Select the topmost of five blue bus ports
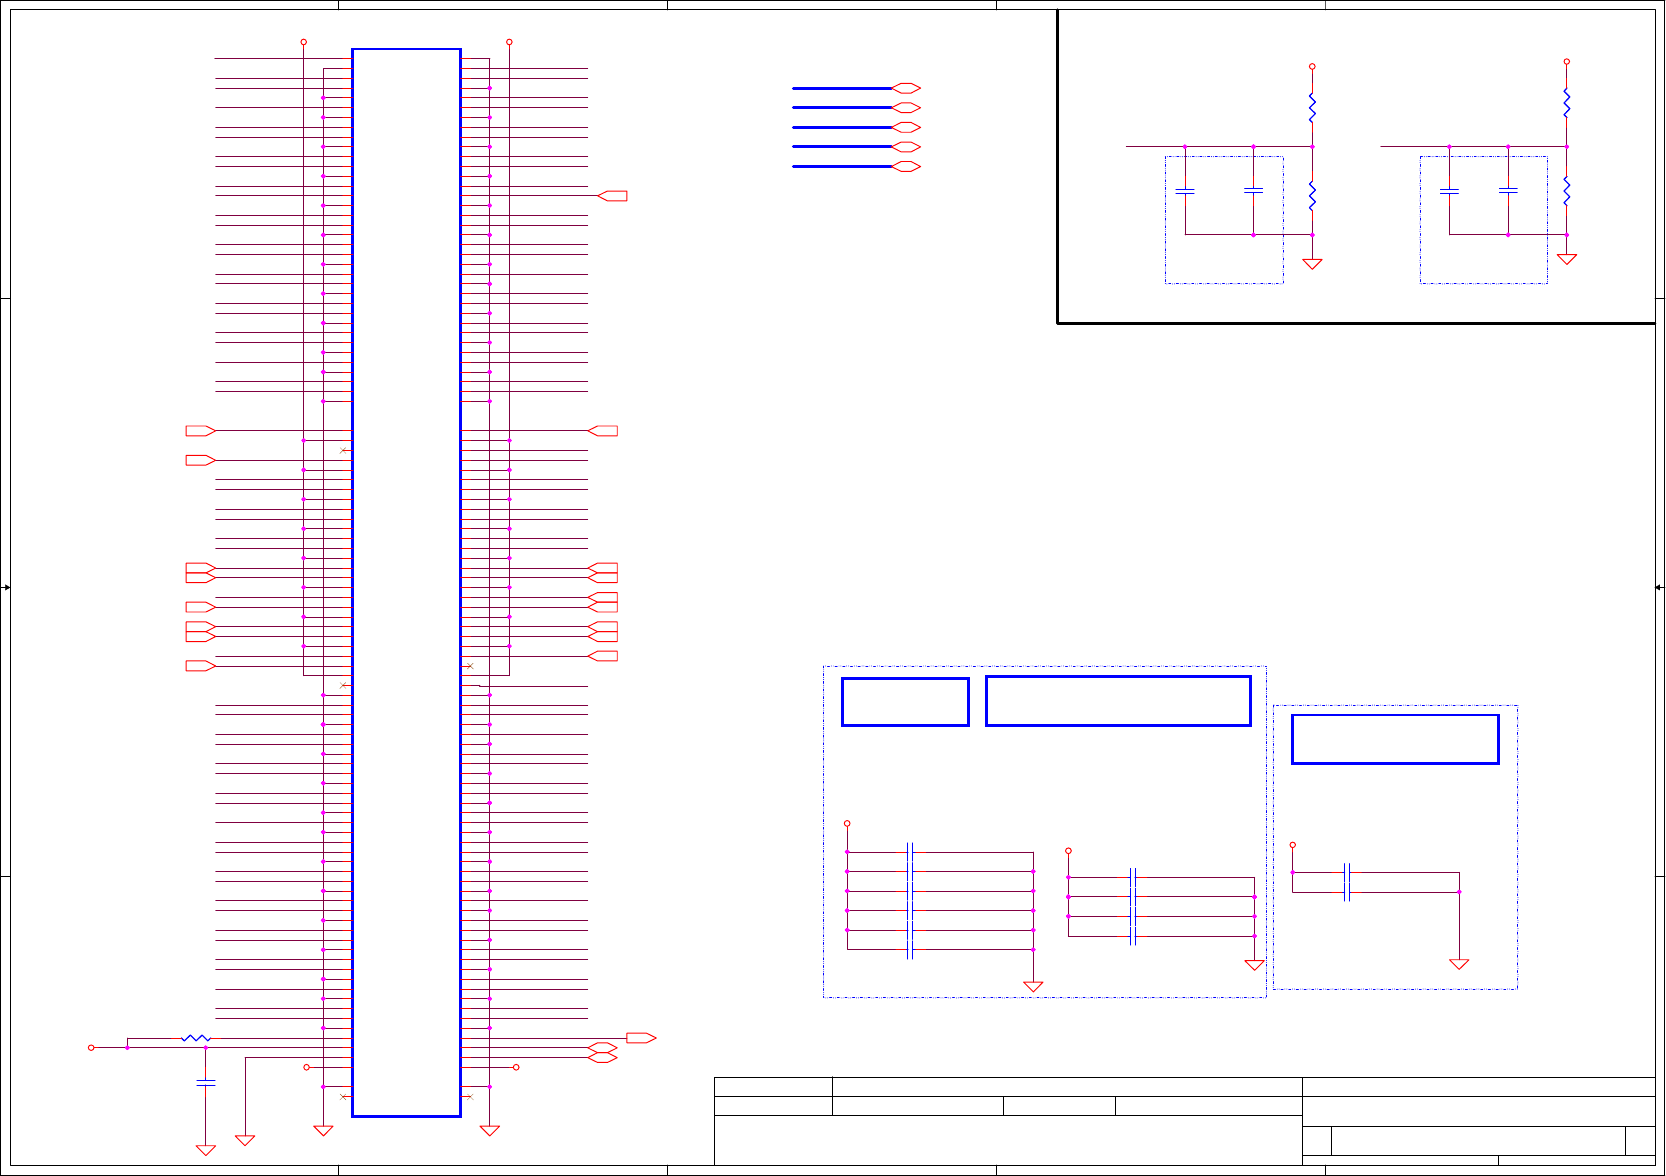 [x=906, y=88]
